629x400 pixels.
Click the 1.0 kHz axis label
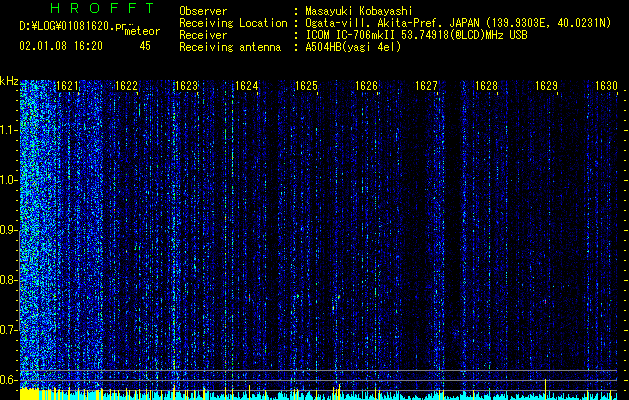[8, 180]
